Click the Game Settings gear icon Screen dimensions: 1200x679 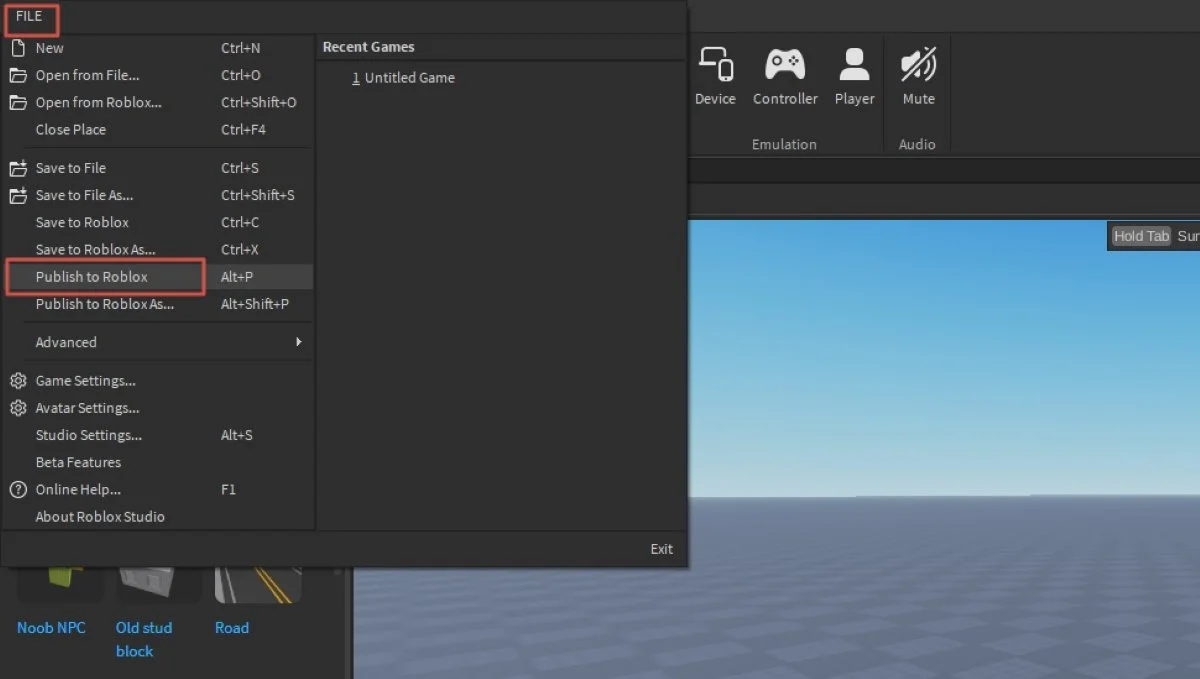[18, 381]
